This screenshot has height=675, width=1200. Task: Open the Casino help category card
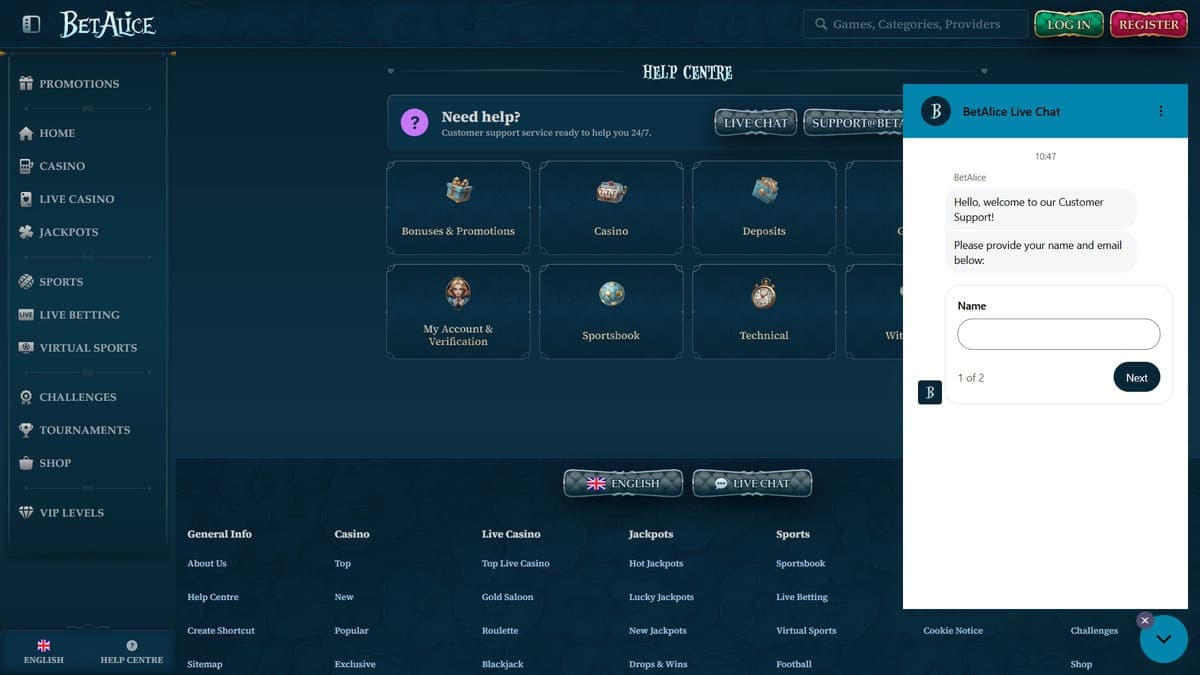point(611,207)
